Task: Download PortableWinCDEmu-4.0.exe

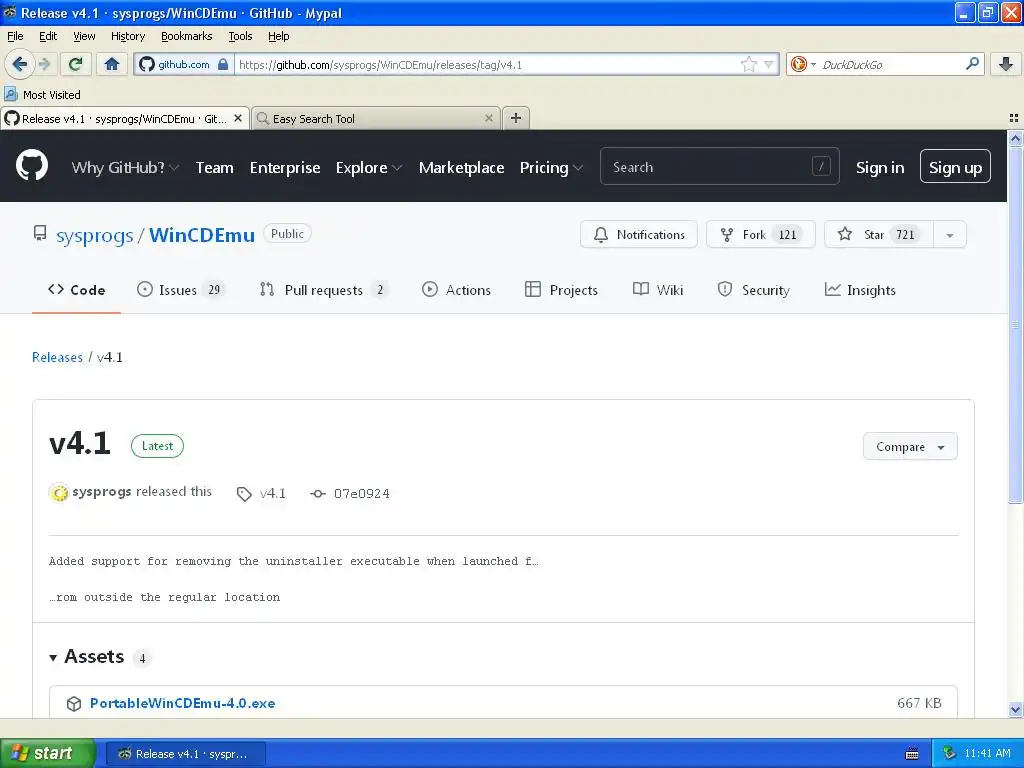Action: point(182,703)
